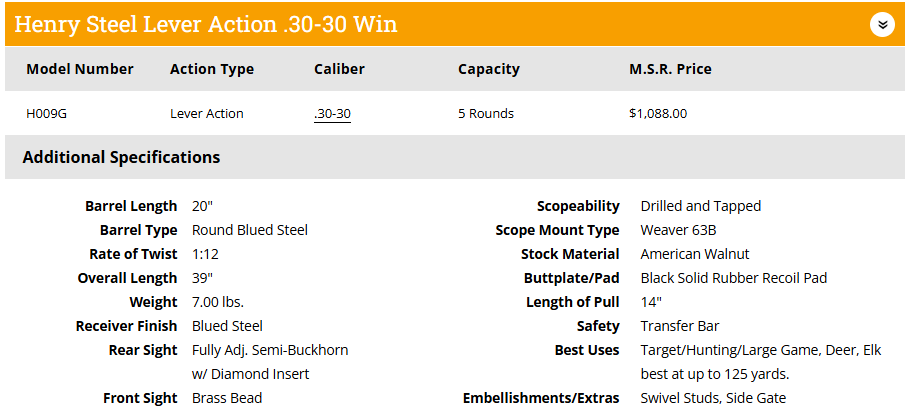The image size is (910, 416).
Task: Click the Rate of Twist 1:12 value
Action: pyautogui.click(x=205, y=254)
